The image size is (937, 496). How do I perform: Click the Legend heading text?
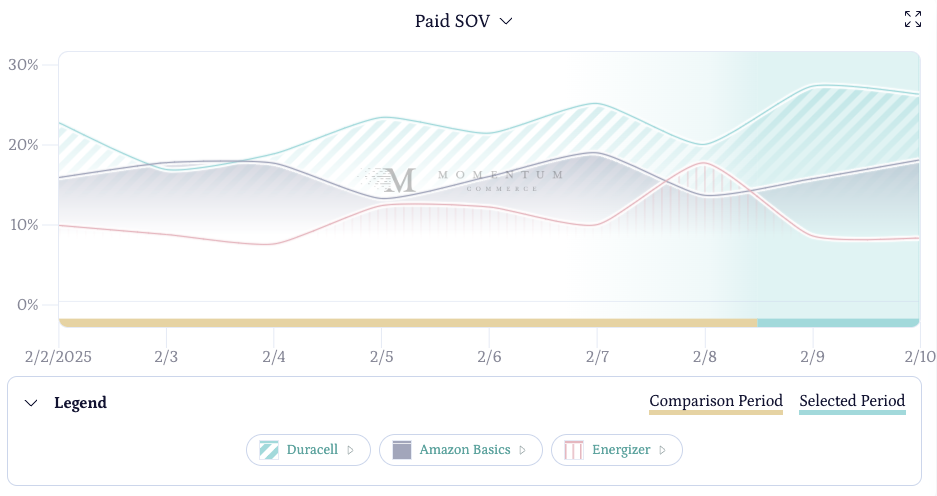[x=81, y=403]
